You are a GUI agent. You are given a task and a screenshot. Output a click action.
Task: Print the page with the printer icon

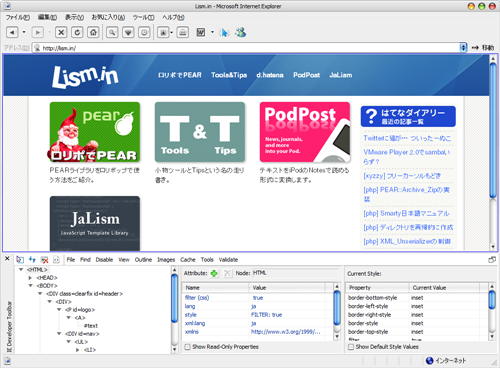(183, 32)
